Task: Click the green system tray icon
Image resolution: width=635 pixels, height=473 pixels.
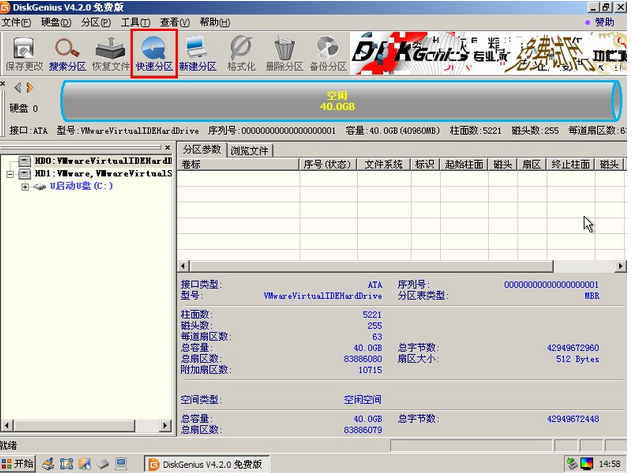Action: 572,463
